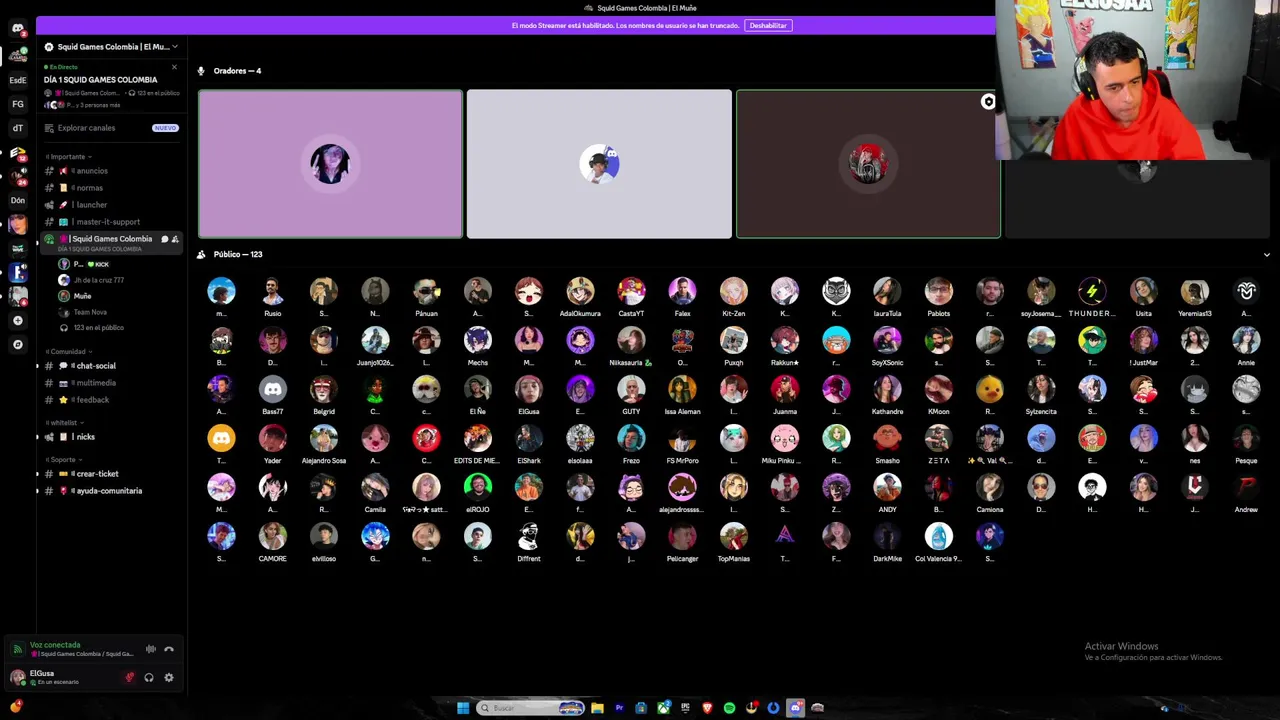
Task: Open the ayuda-comunitaria channel
Action: 111,491
